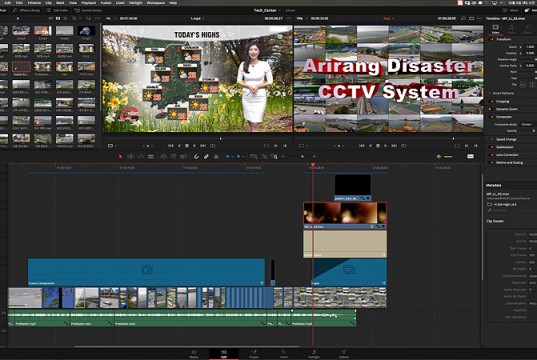Viewport: 537px width, 360px height.
Task: Open the Fusion menu
Action: click(106, 3)
